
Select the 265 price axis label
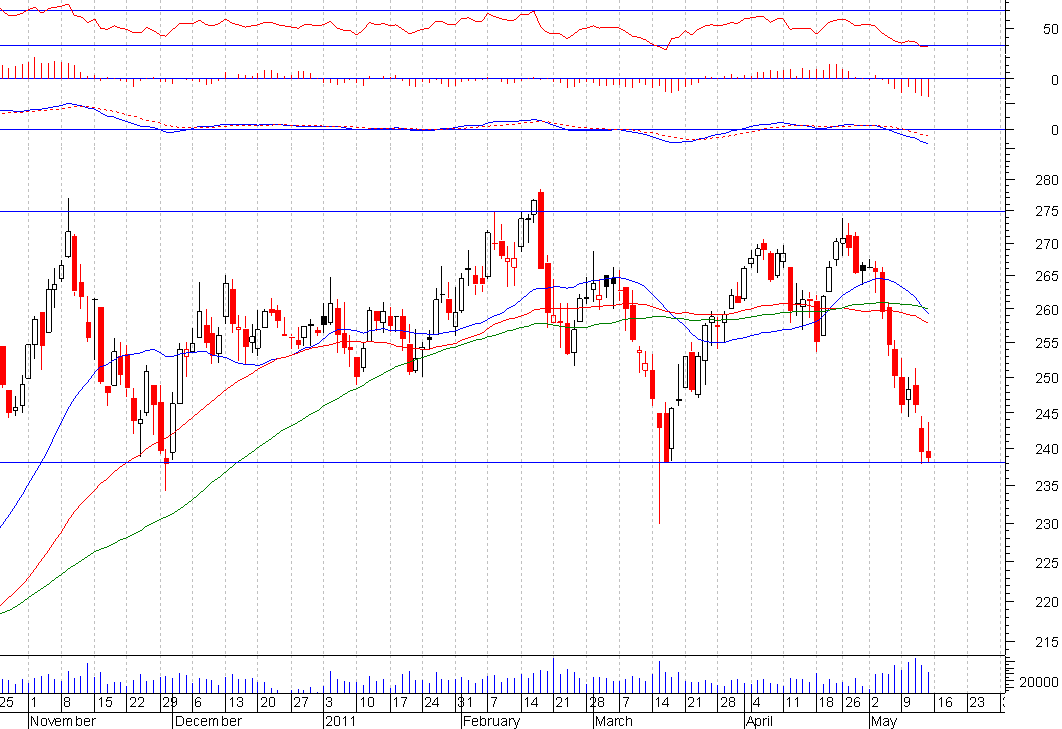coord(1046,276)
